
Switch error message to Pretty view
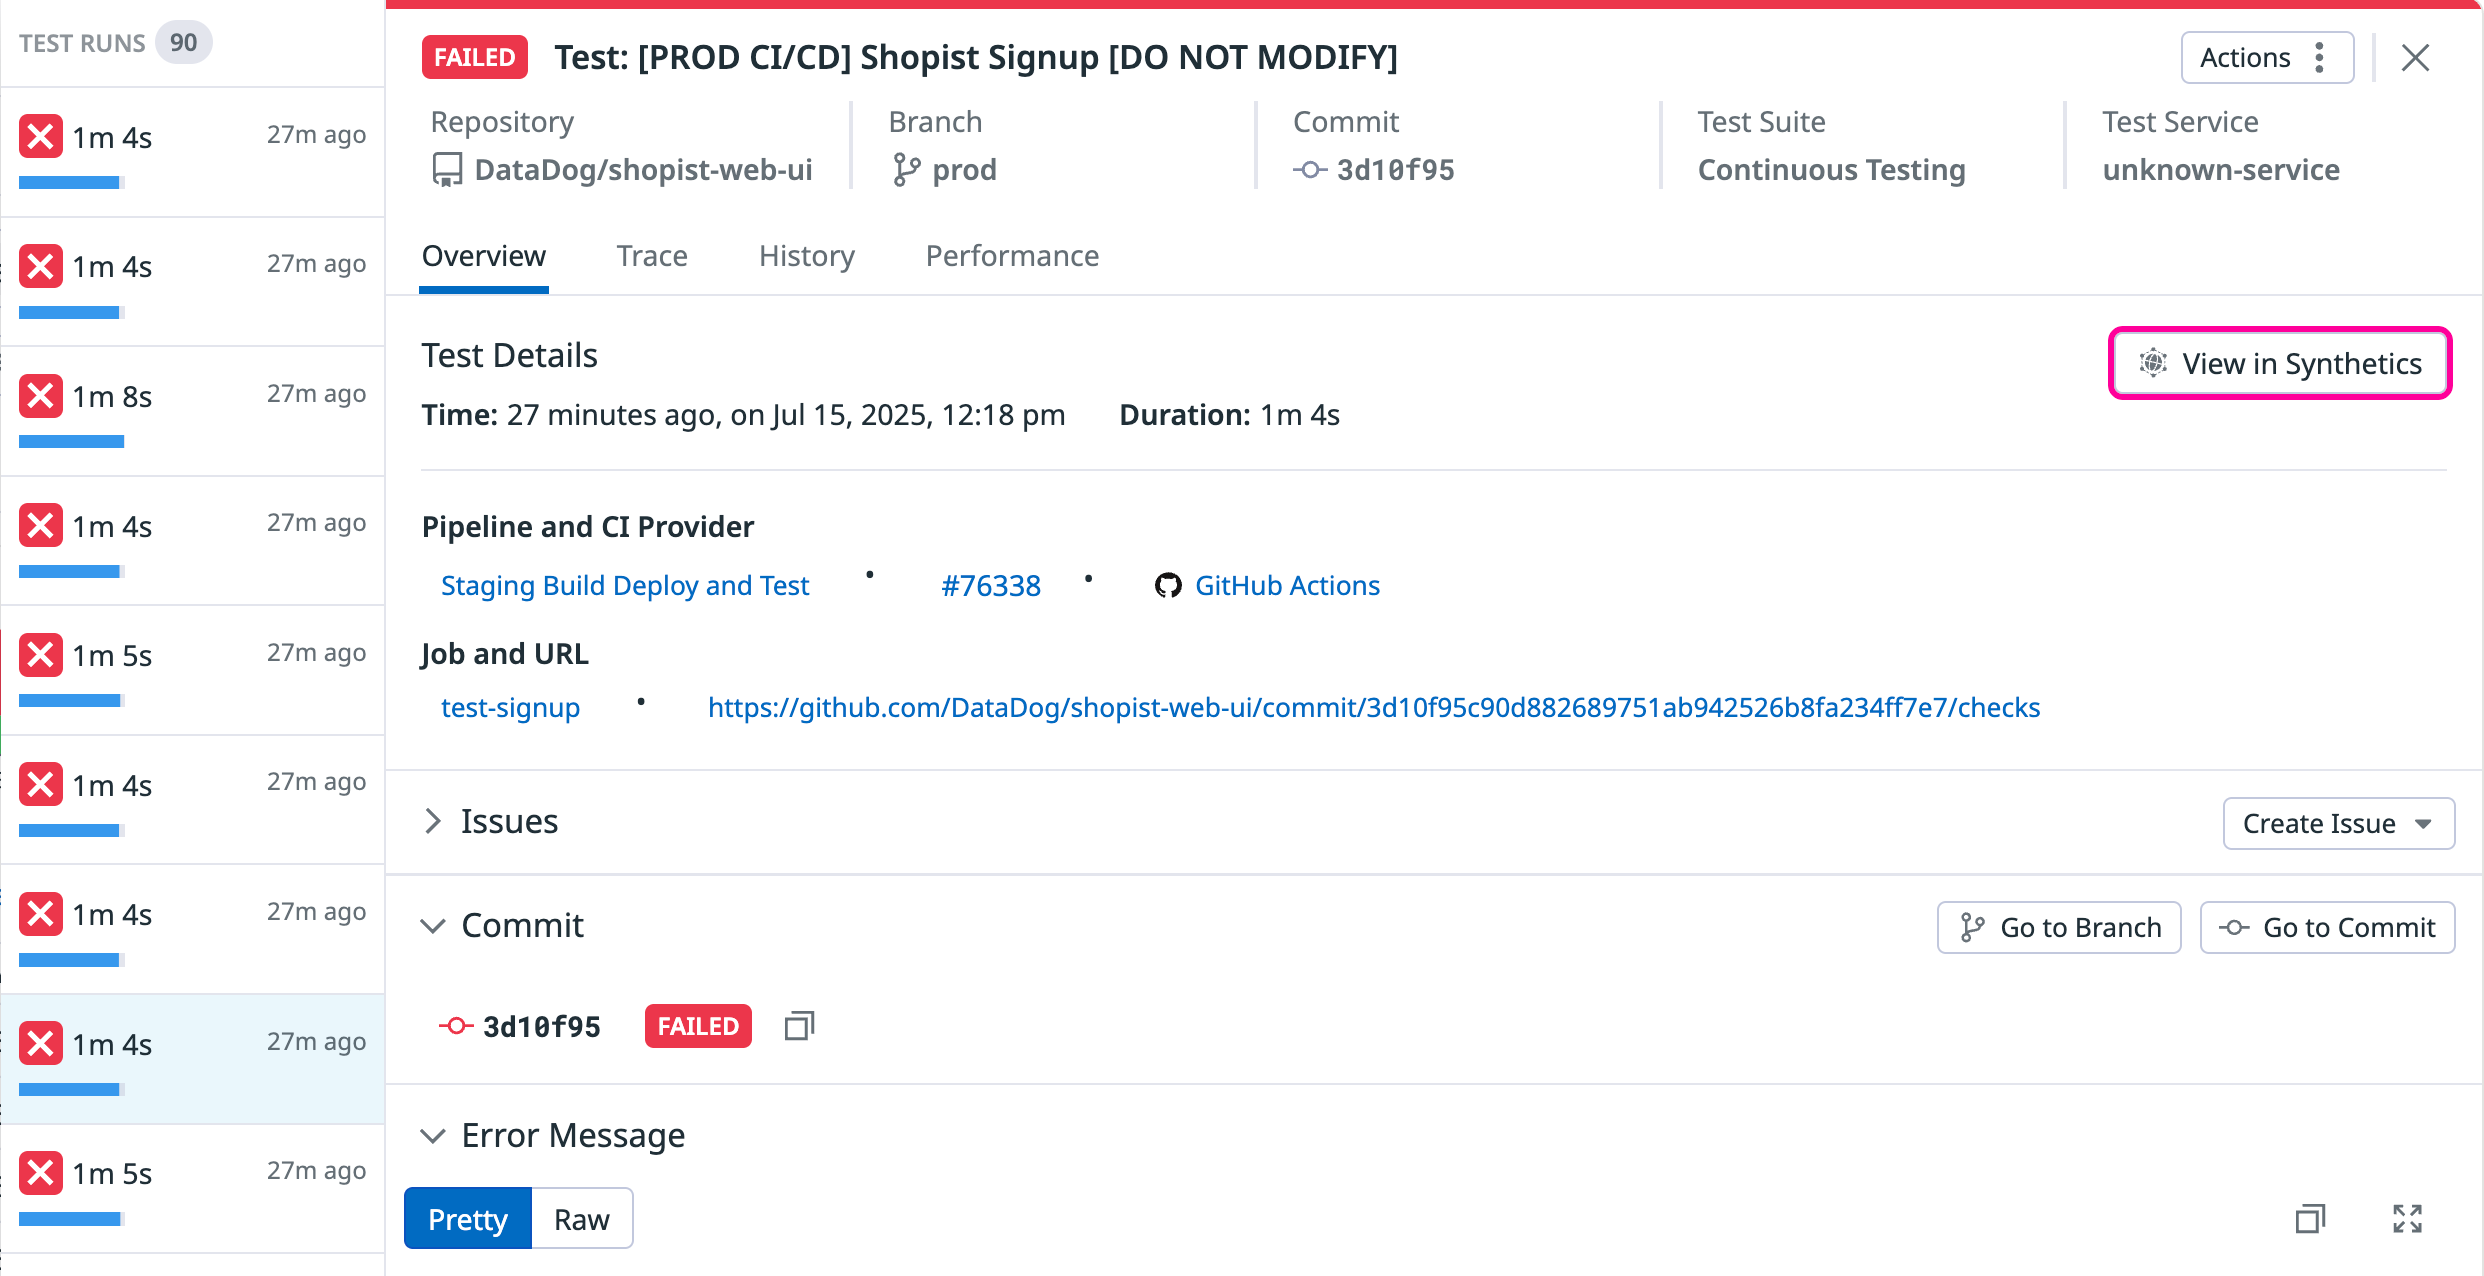468,1219
